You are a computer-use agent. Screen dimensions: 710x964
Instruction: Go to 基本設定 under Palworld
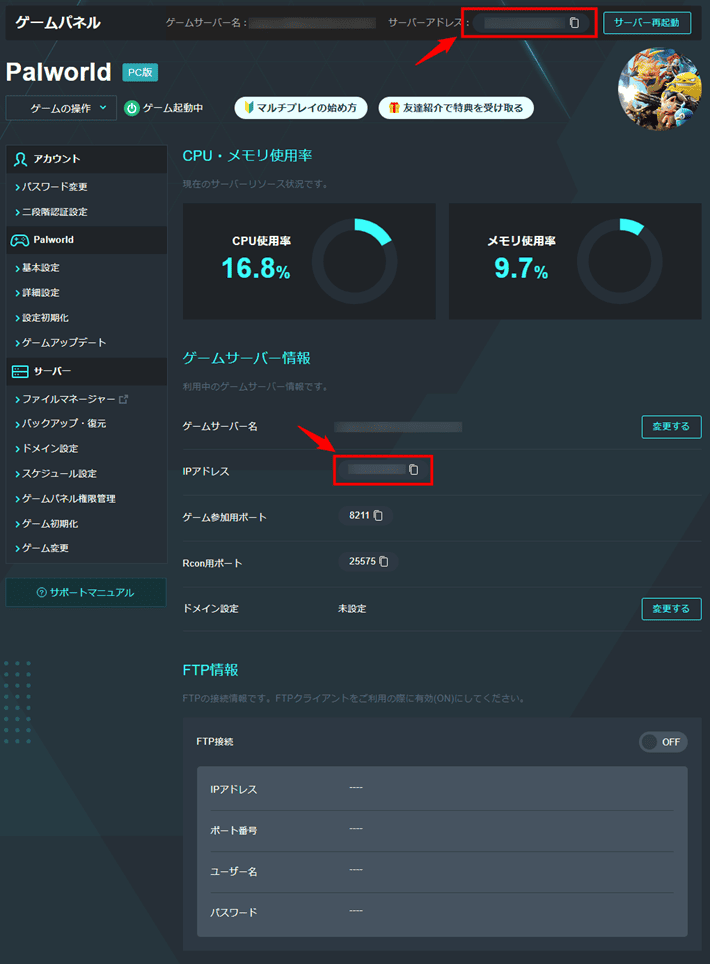point(41,268)
